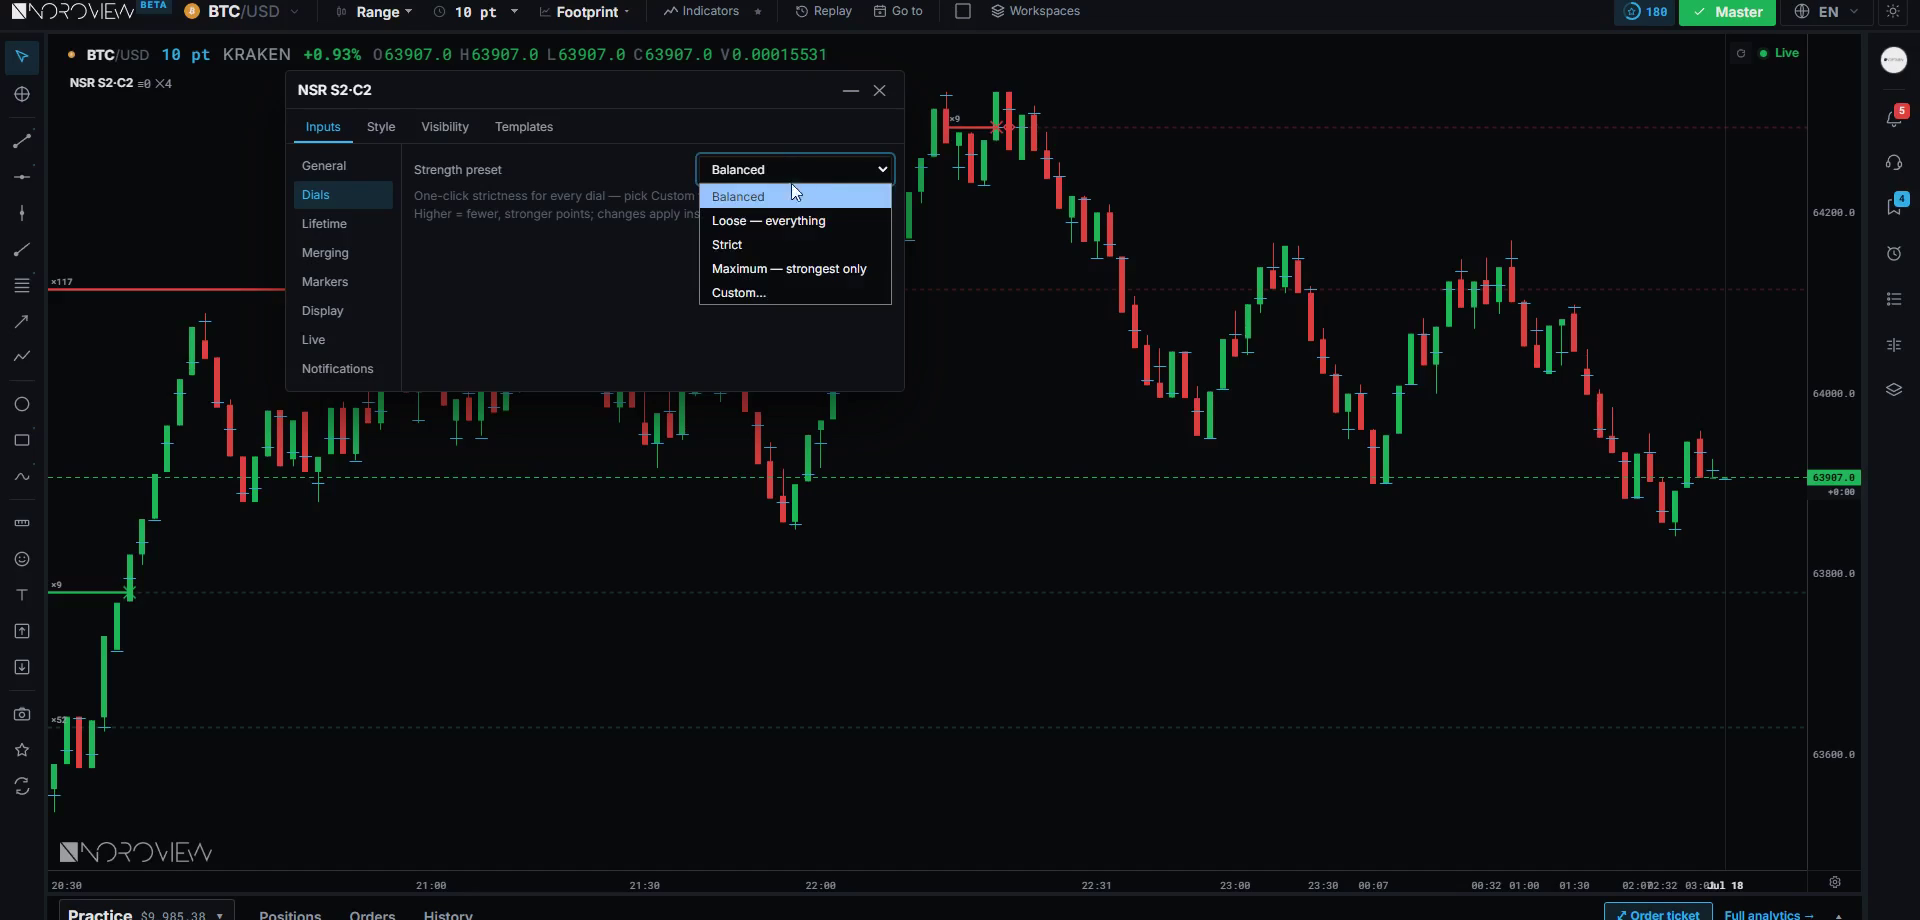The height and width of the screenshot is (920, 1920).
Task: Switch to the Templates tab
Action: [x=524, y=127]
